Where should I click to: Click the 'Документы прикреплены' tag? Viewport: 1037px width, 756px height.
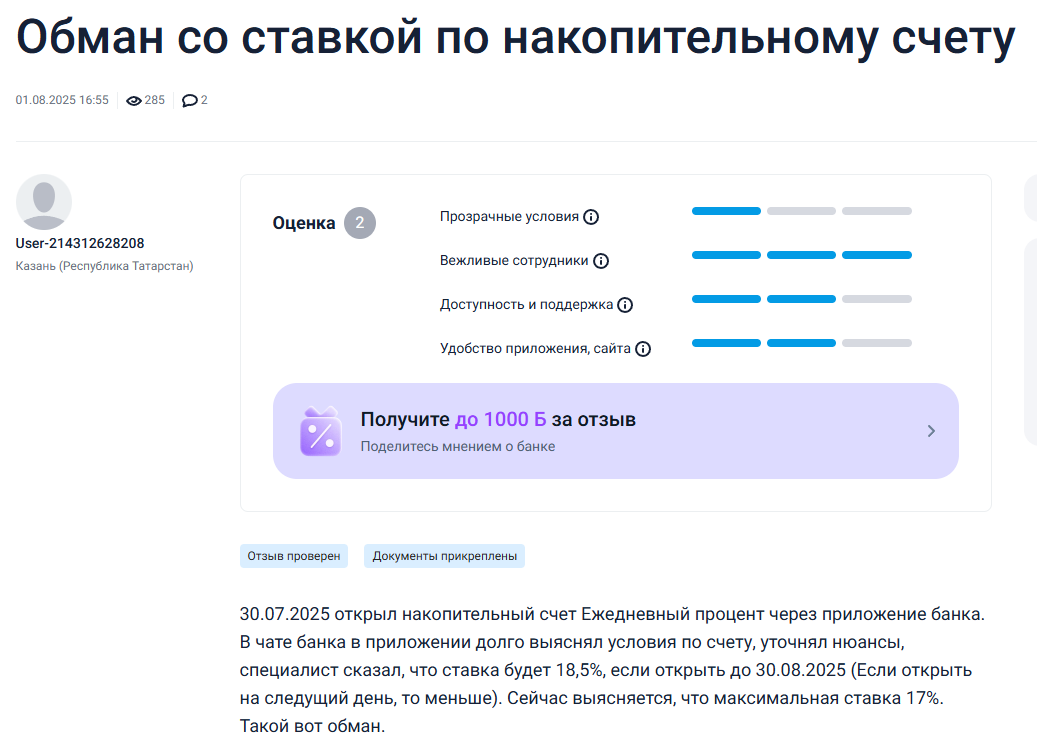point(444,556)
